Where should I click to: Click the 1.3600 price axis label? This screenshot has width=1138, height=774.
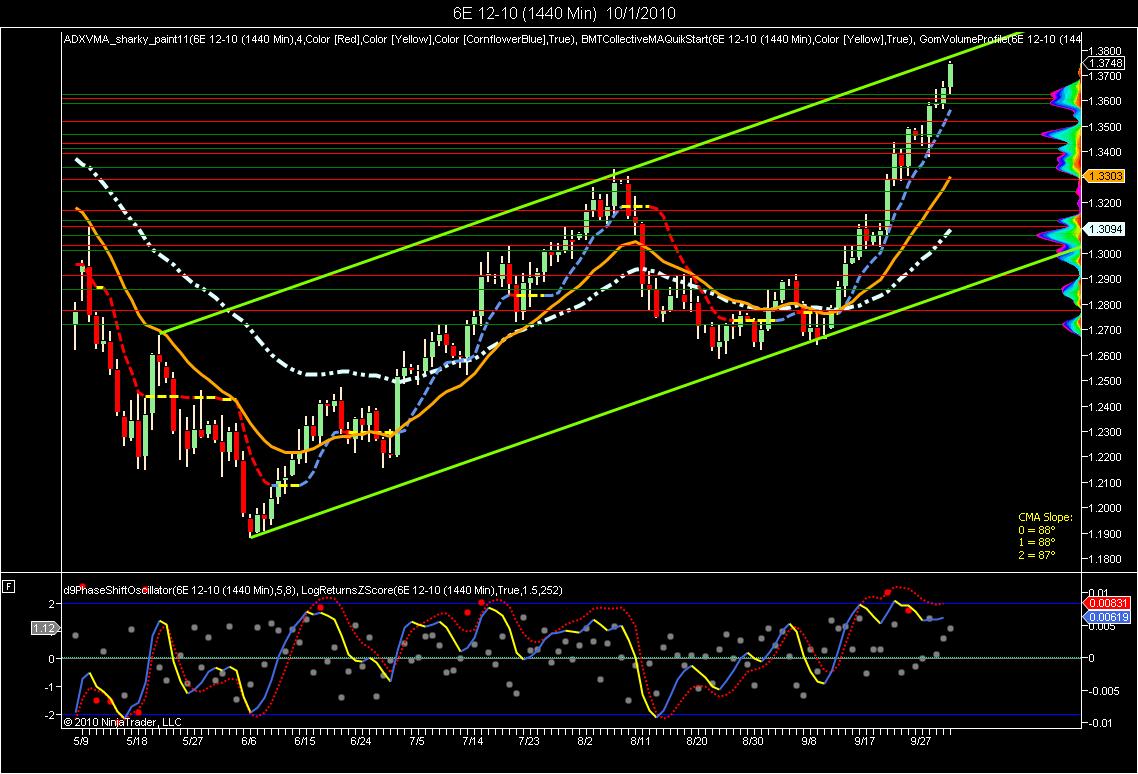tap(1105, 101)
